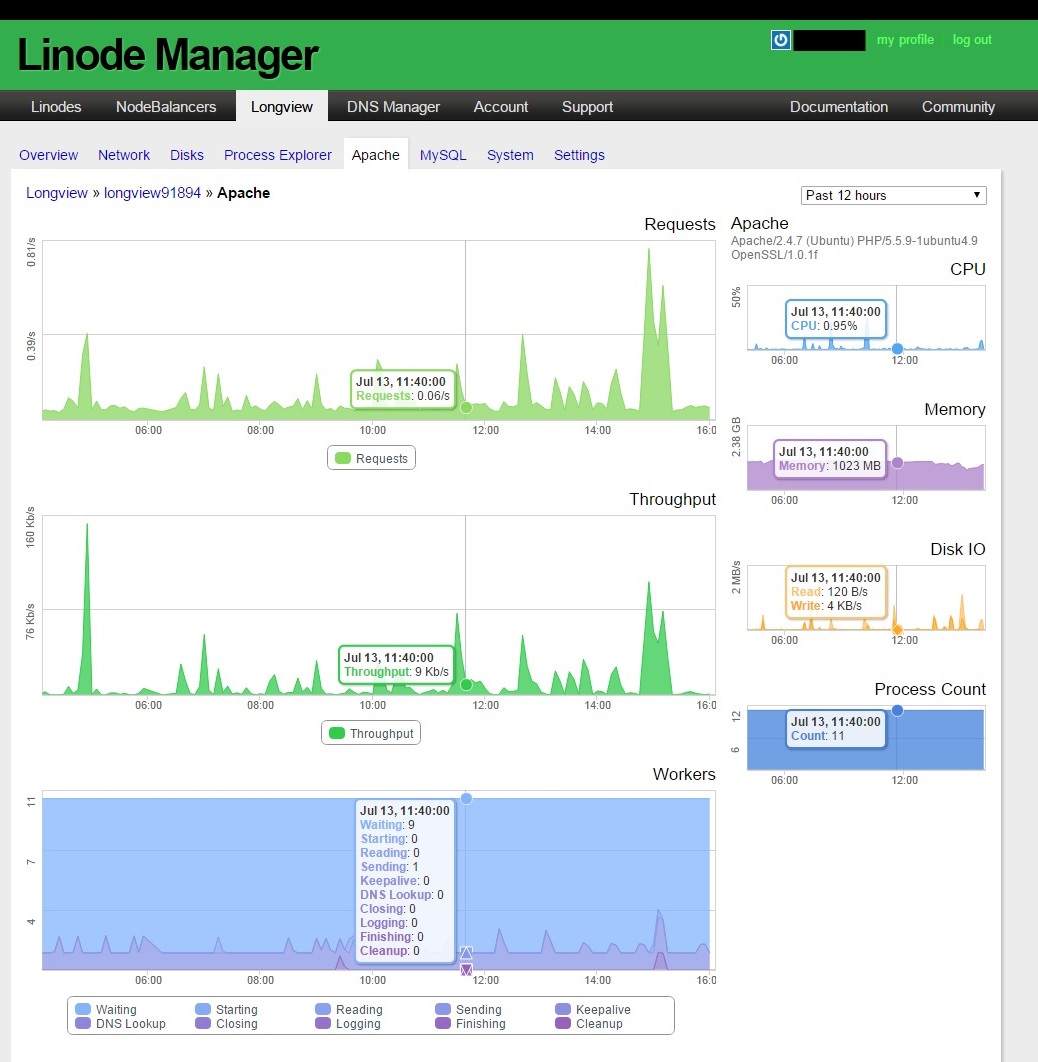Switch to the Process Explorer sub-tab

click(x=278, y=155)
